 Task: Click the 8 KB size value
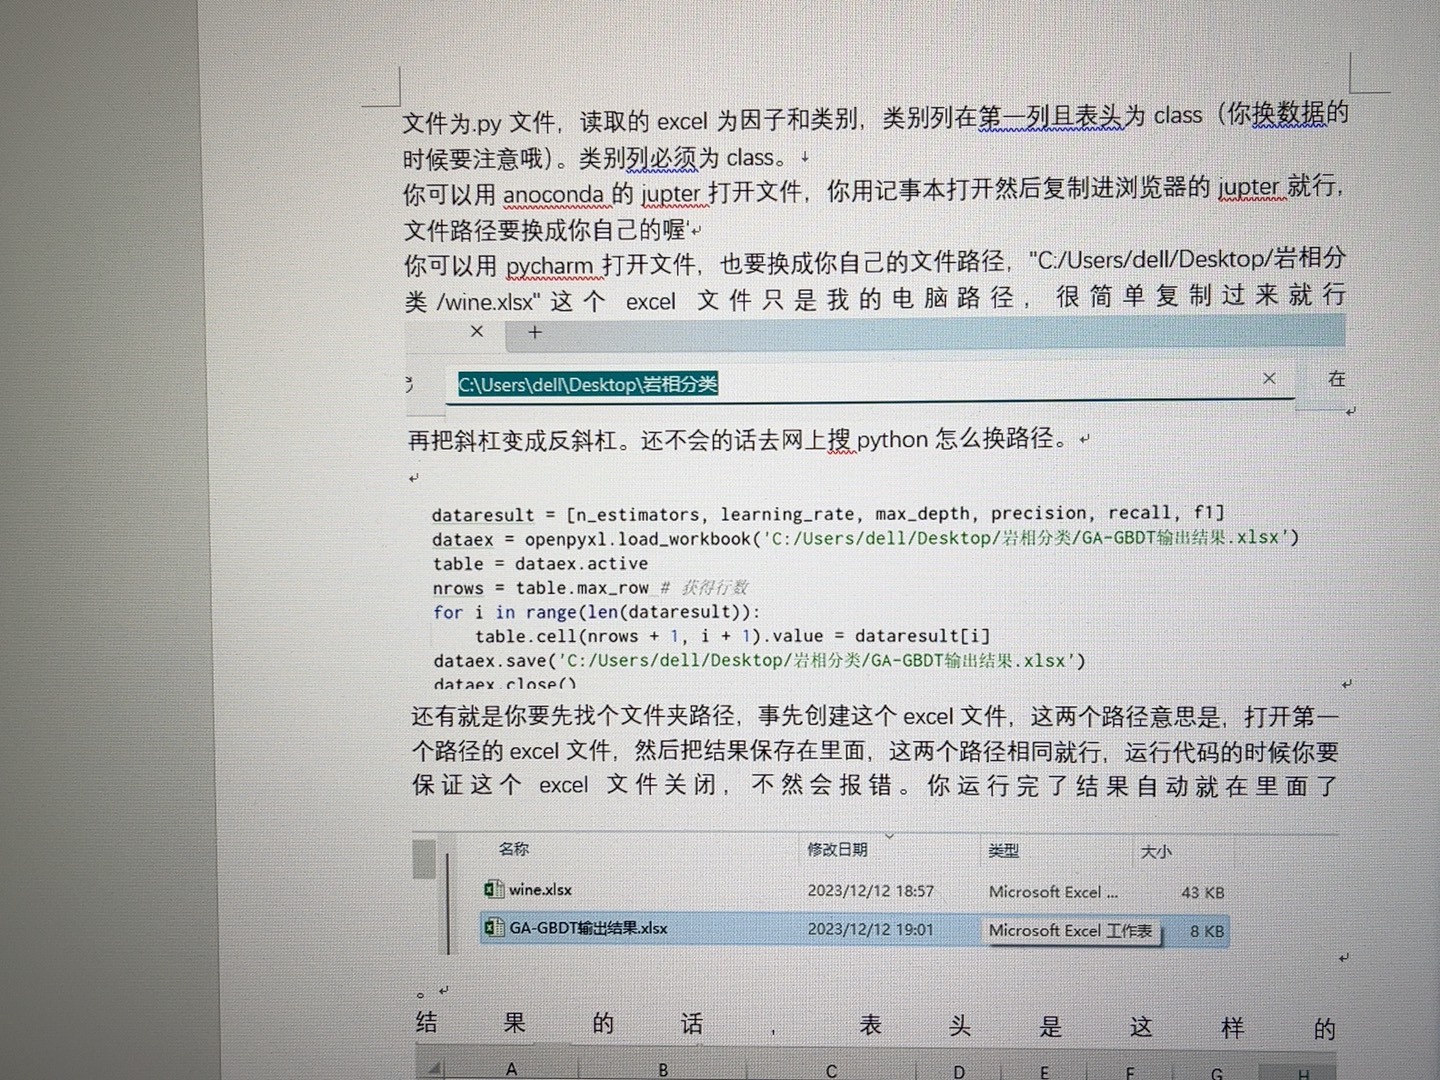[x=1207, y=931]
